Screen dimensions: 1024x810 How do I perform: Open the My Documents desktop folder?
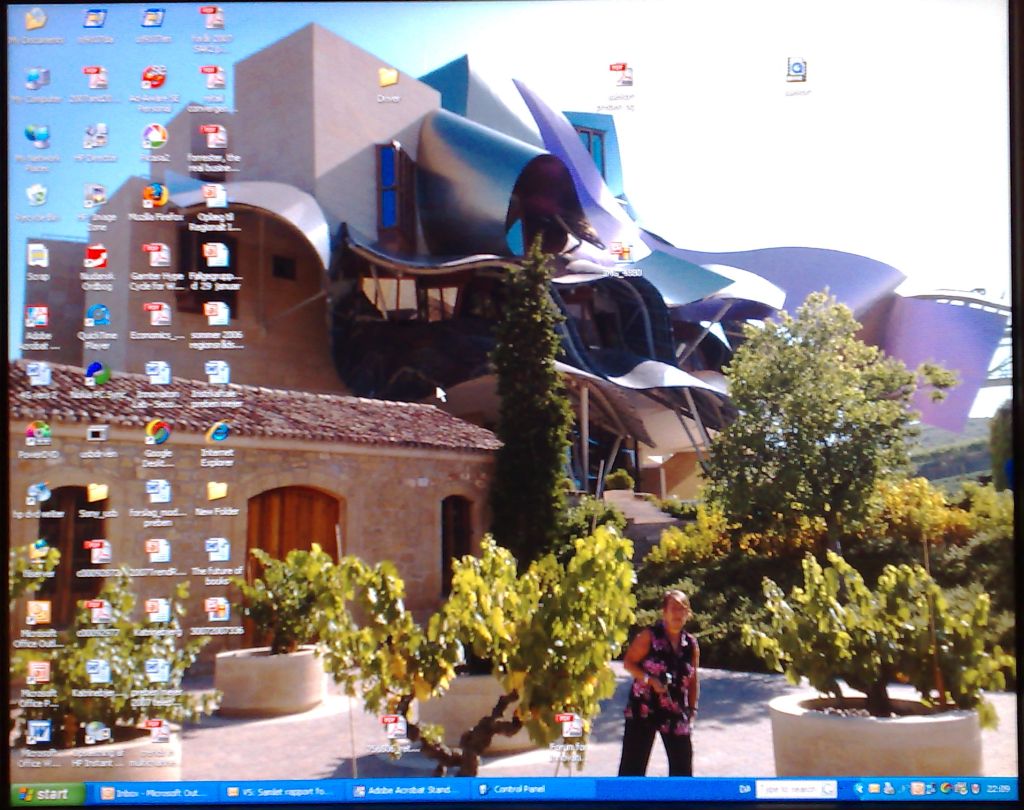35,19
